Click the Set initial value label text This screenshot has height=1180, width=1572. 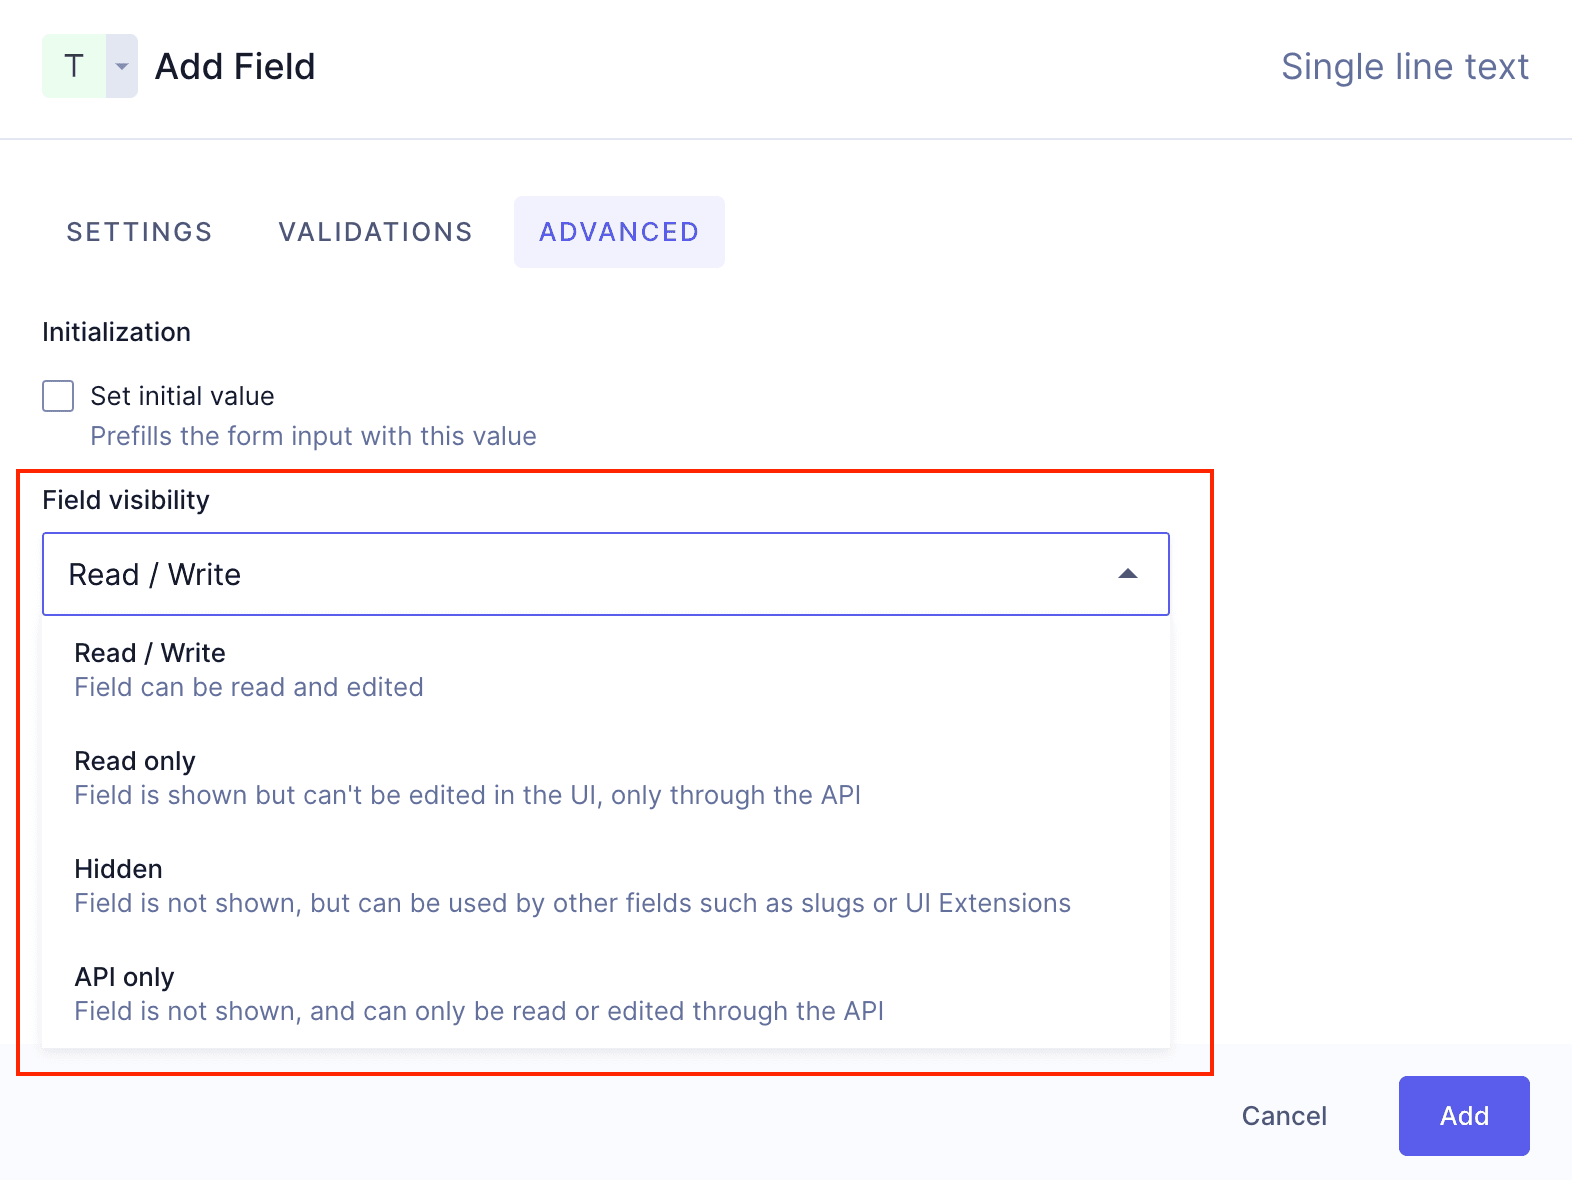click(x=182, y=396)
